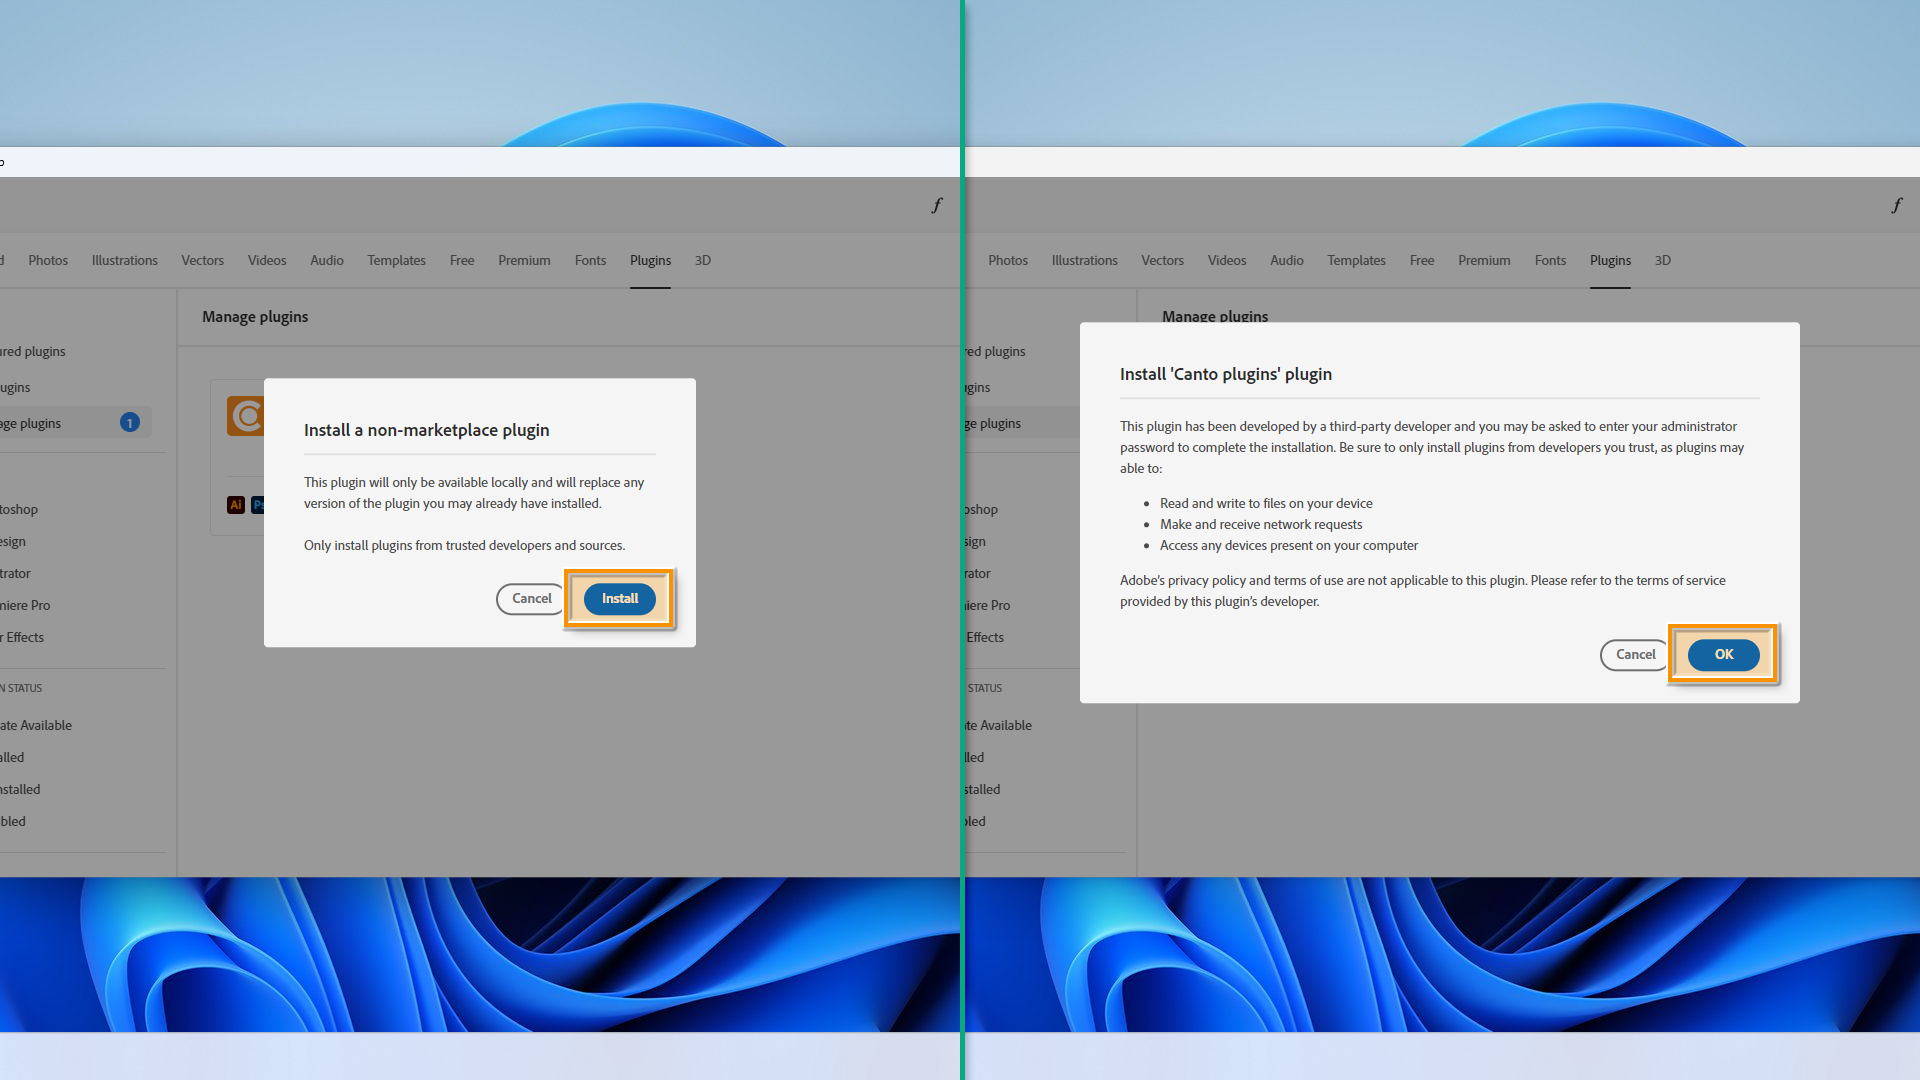Image resolution: width=1920 pixels, height=1080 pixels.
Task: Open the Plugins tab in left screenshot
Action: point(650,260)
